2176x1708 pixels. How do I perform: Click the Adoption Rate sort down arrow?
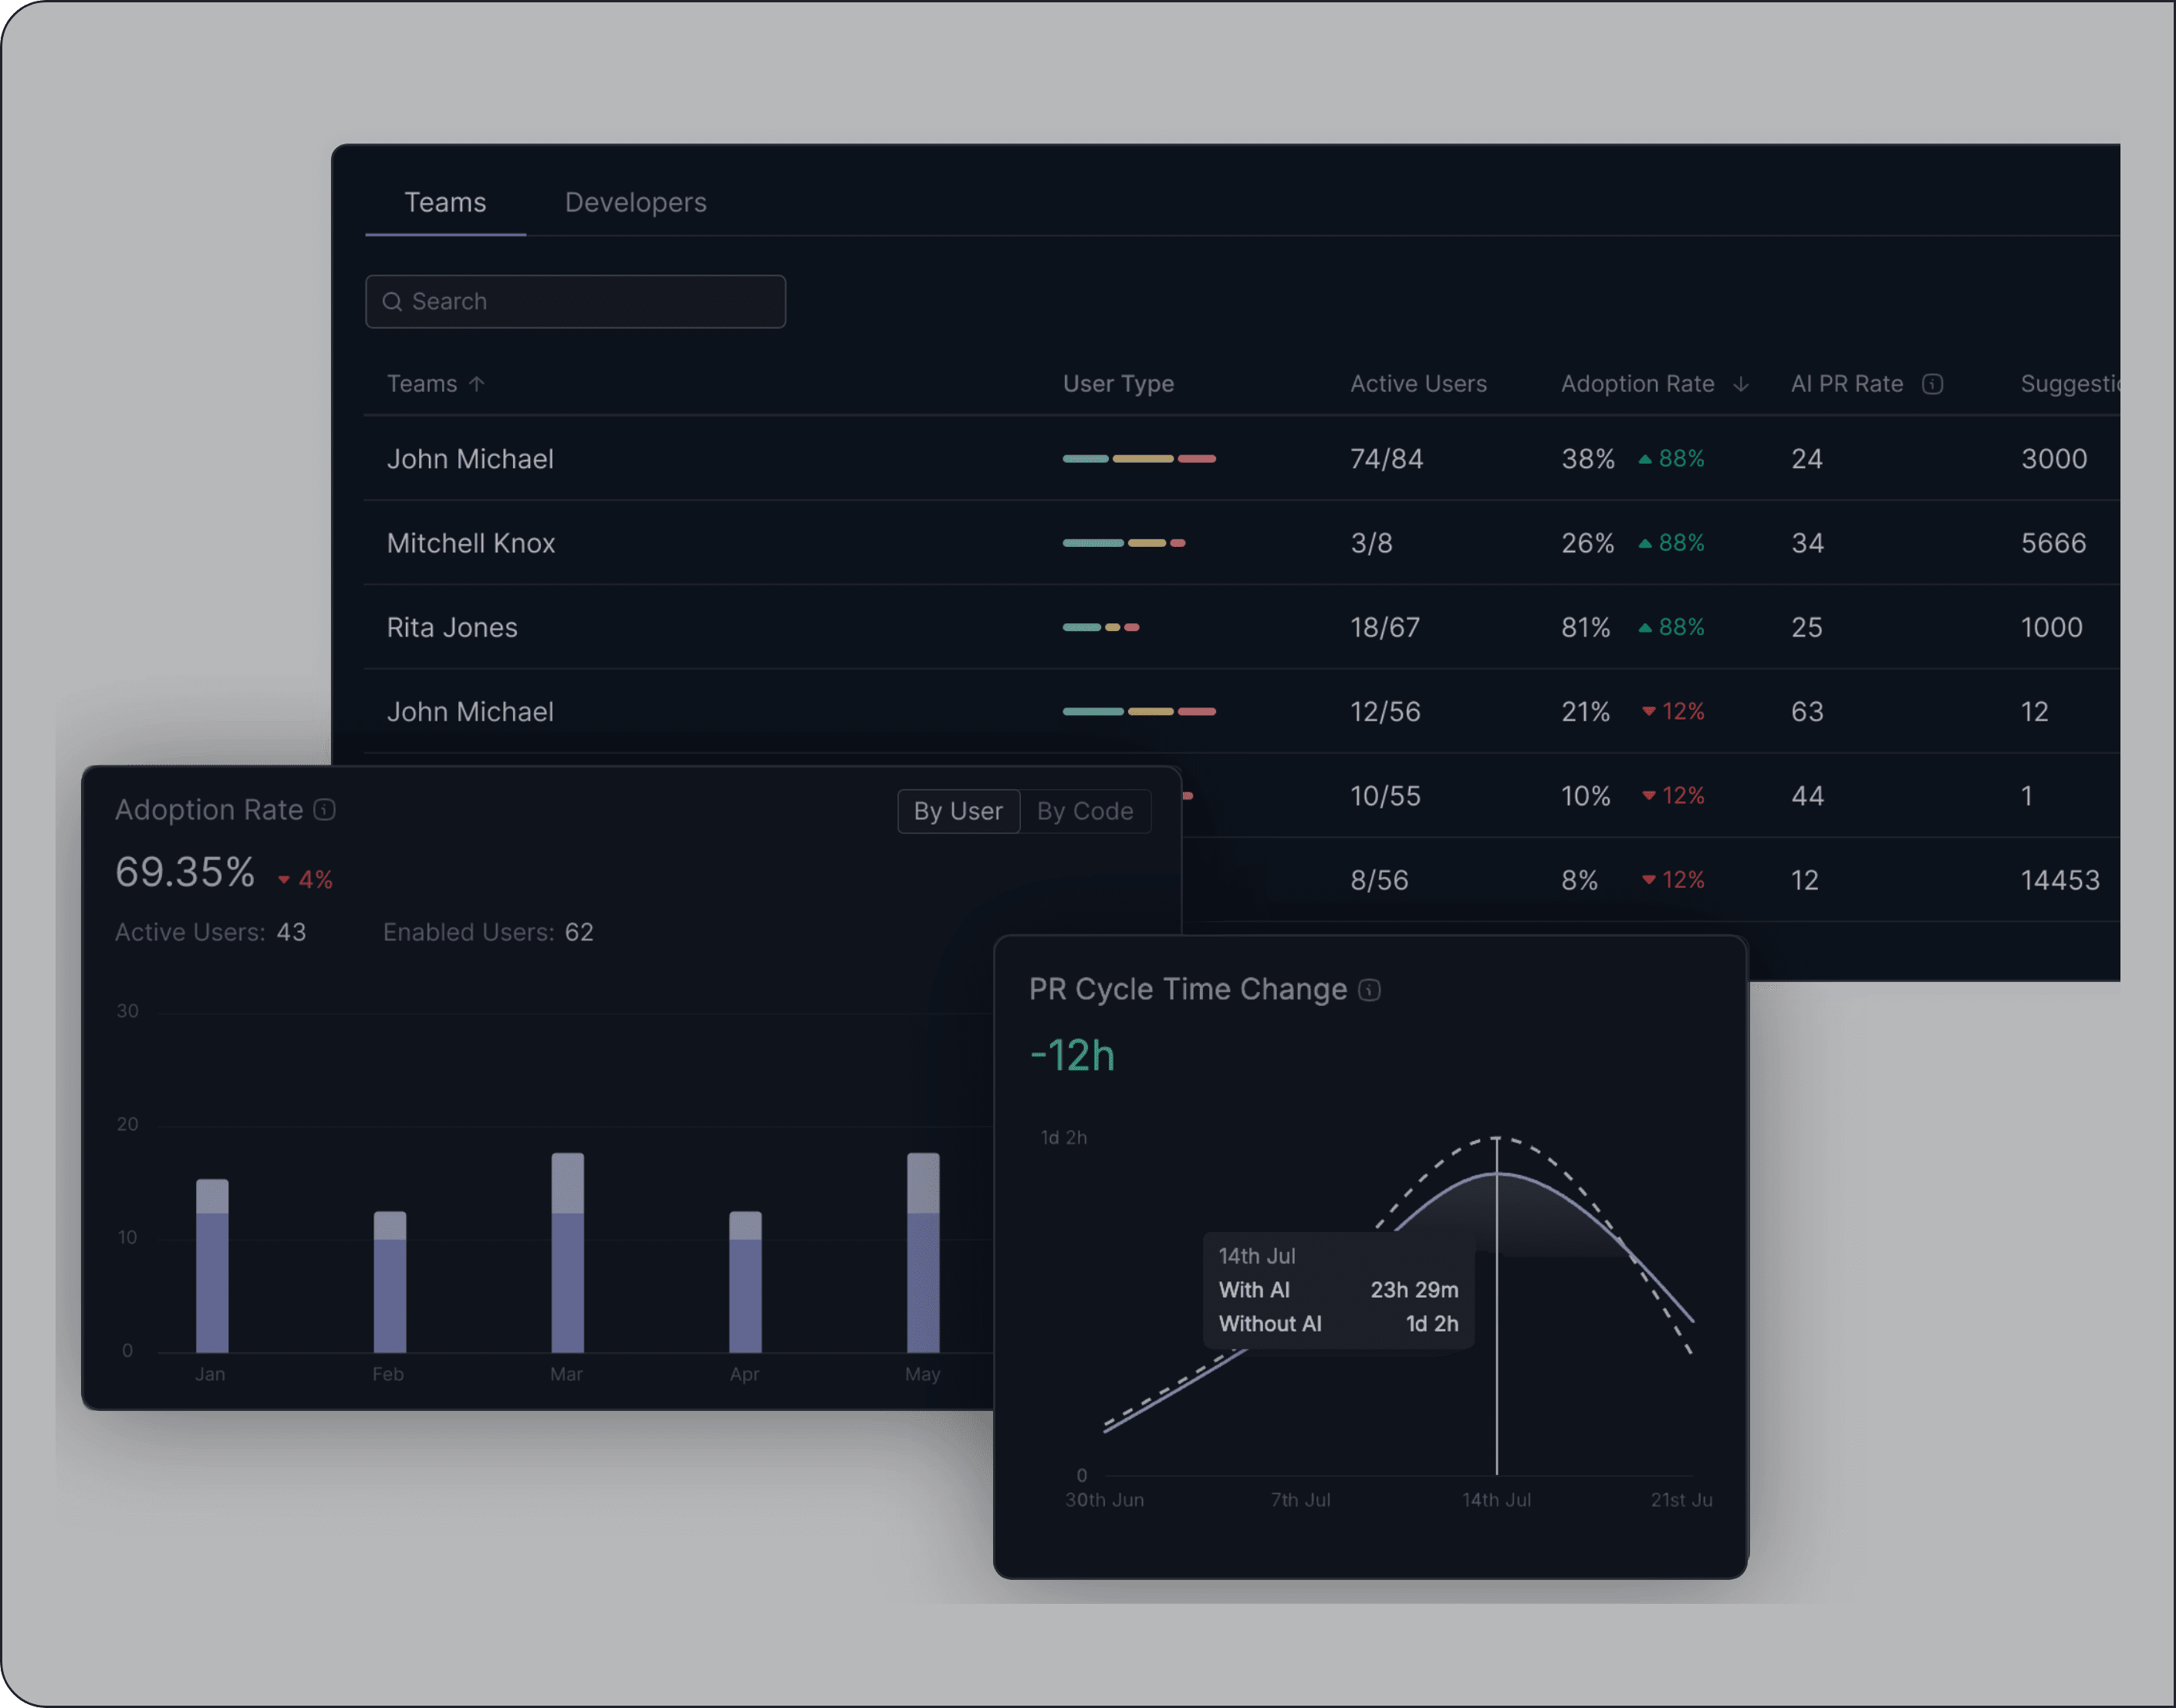(1741, 384)
